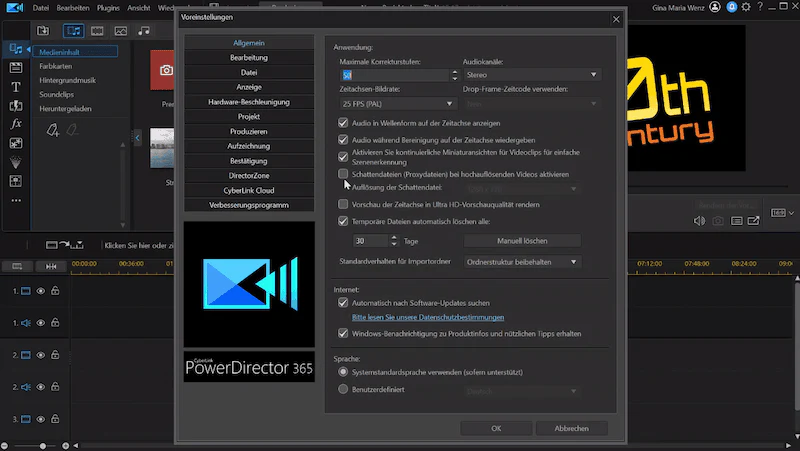Enable Schattendateien (Proxydateien) checkbox
The height and width of the screenshot is (451, 800).
pos(343,174)
